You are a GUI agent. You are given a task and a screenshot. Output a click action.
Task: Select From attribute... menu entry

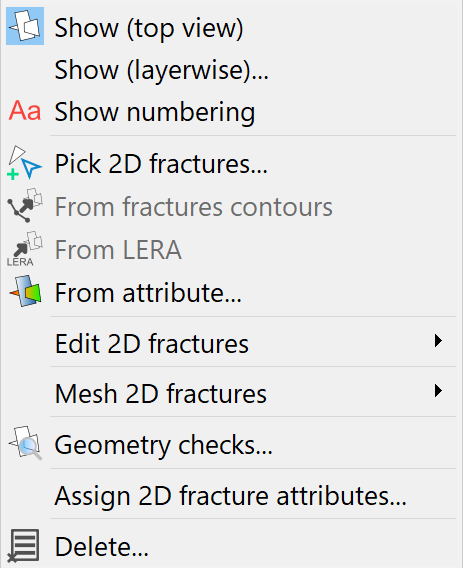tap(231, 292)
